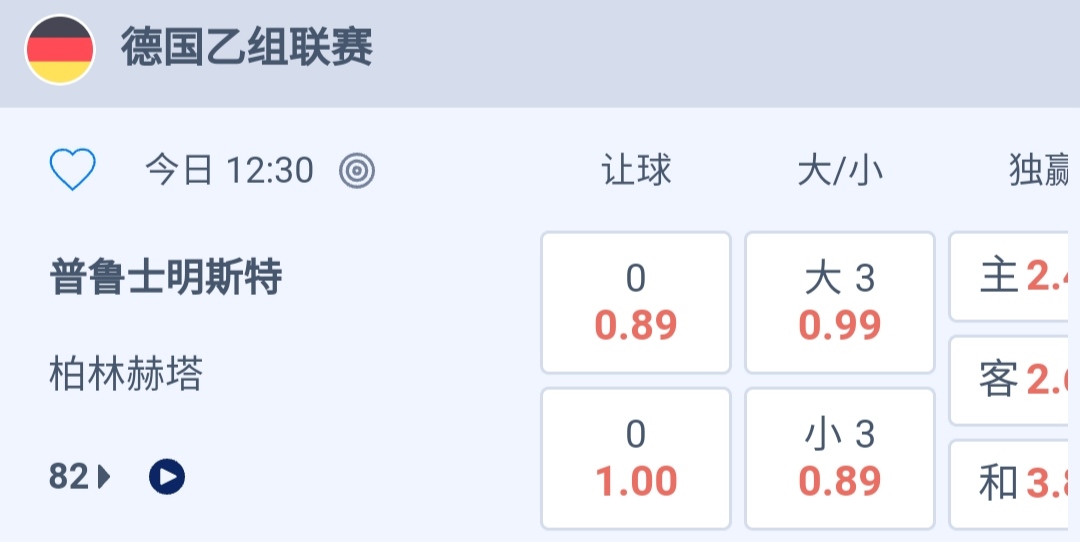The image size is (1080, 542).
Task: Click the 今日 12:30 match time
Action: click(230, 171)
